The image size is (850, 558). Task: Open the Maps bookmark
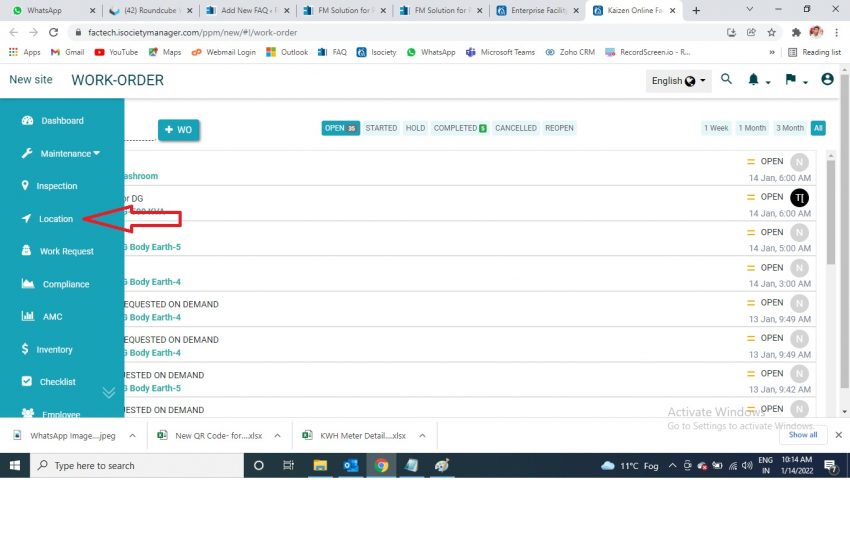[165, 52]
